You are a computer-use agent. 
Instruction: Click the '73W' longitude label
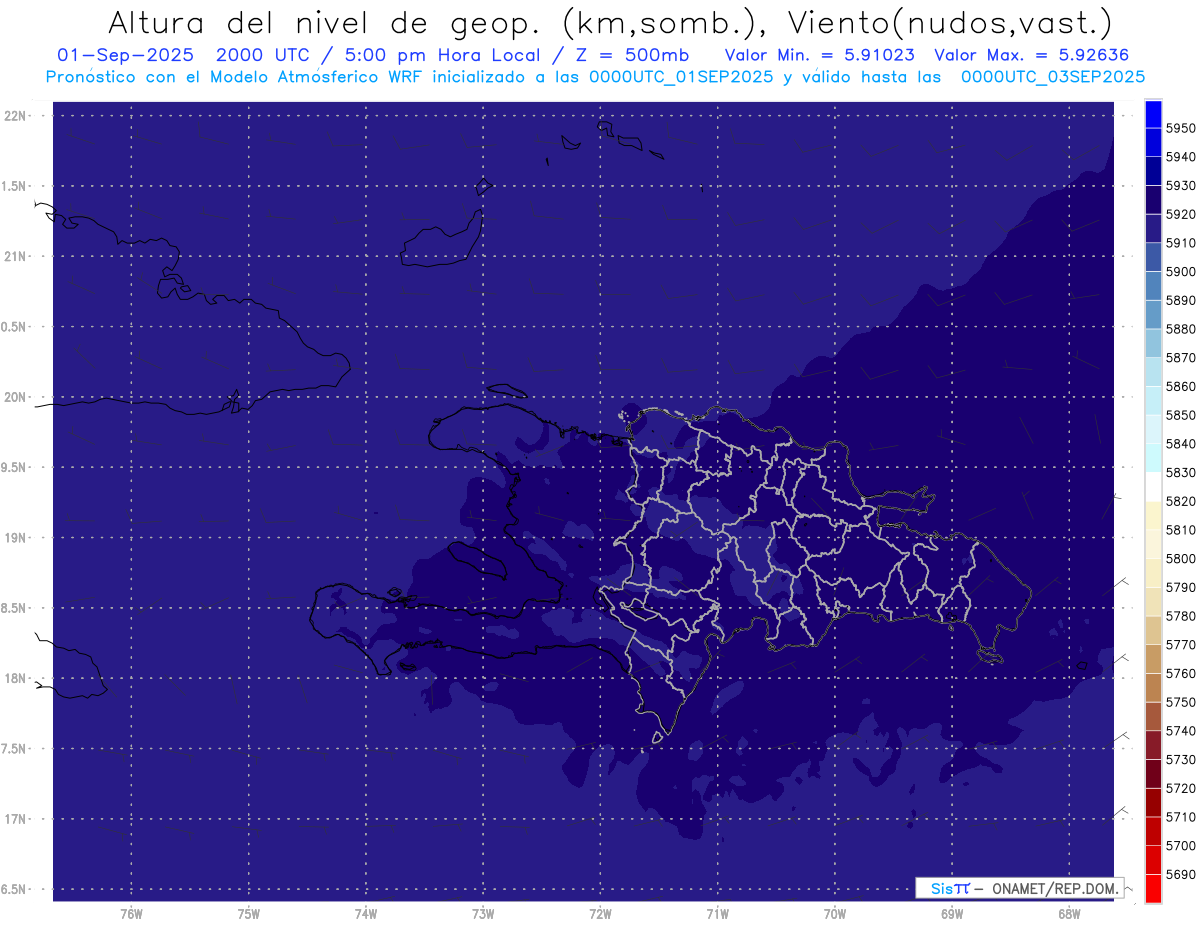click(483, 913)
